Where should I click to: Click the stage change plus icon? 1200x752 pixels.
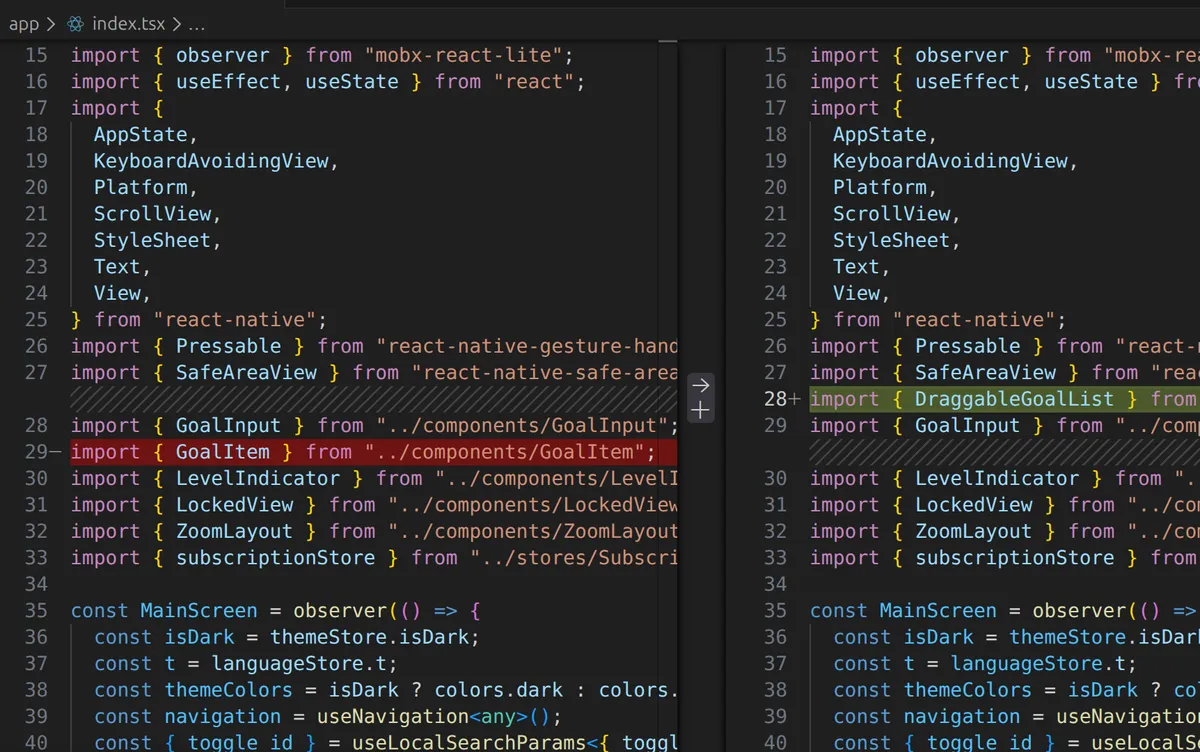tap(701, 410)
